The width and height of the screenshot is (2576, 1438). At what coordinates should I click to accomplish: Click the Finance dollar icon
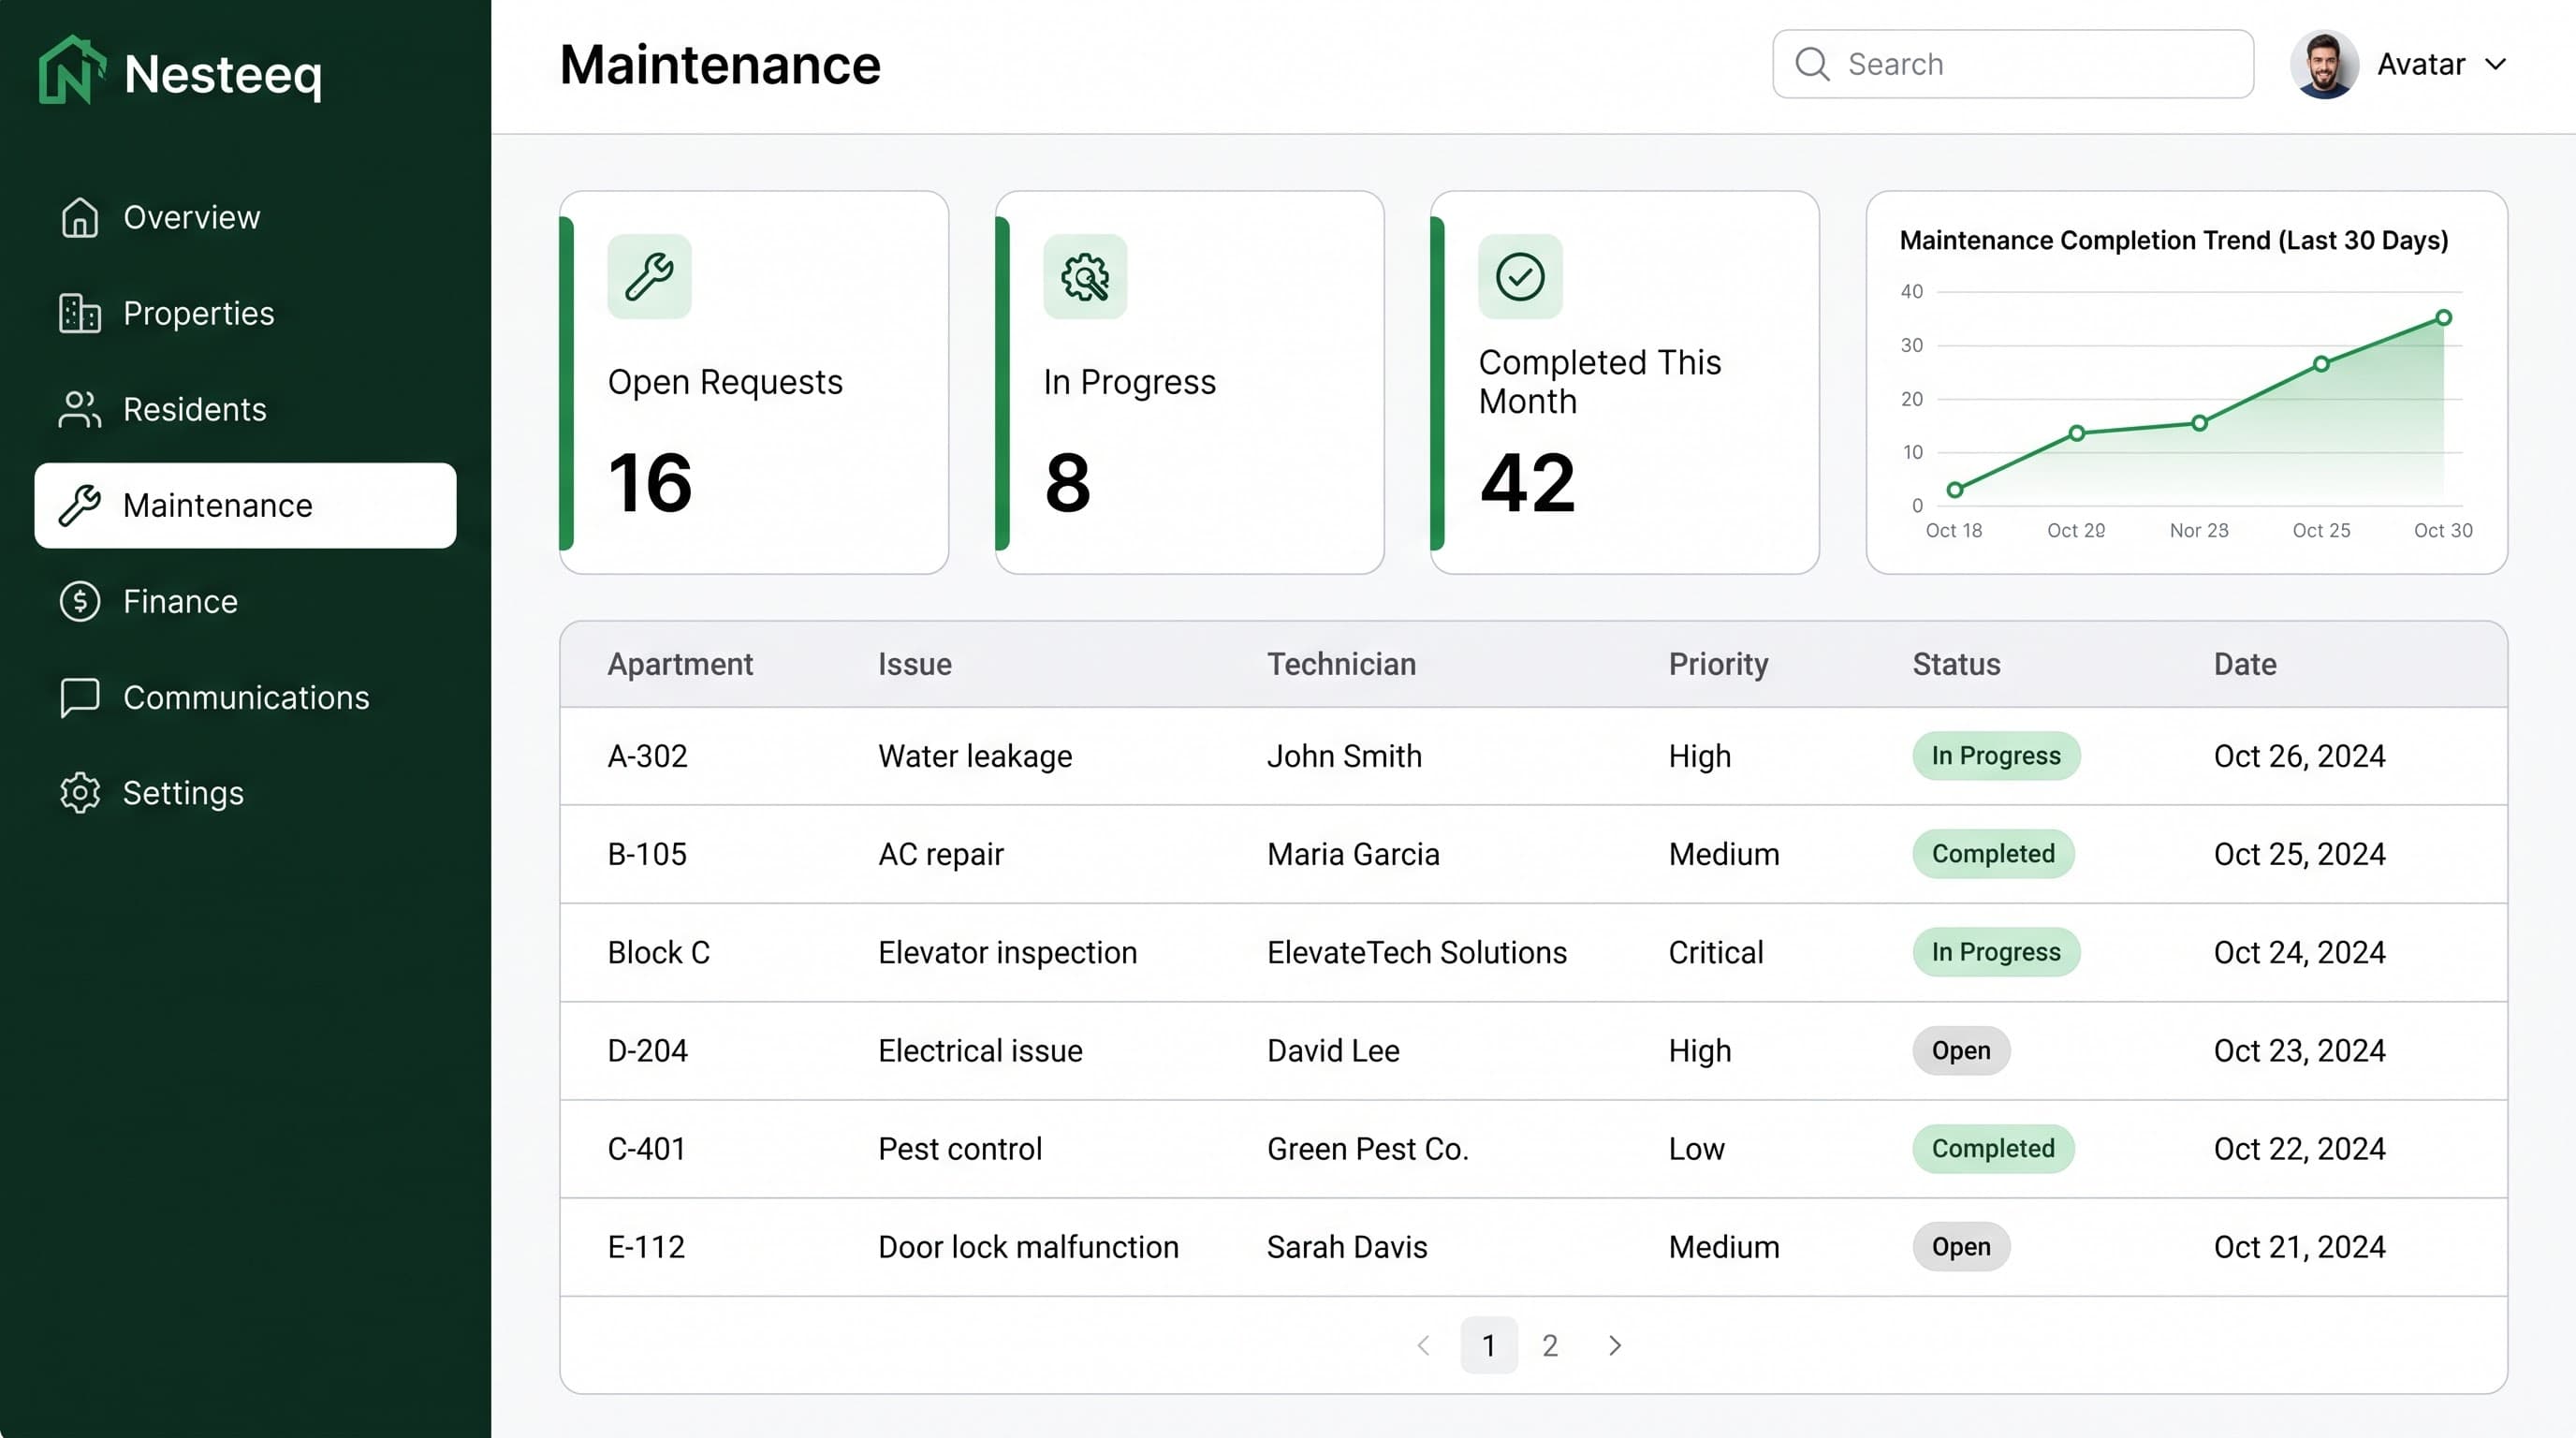point(80,601)
